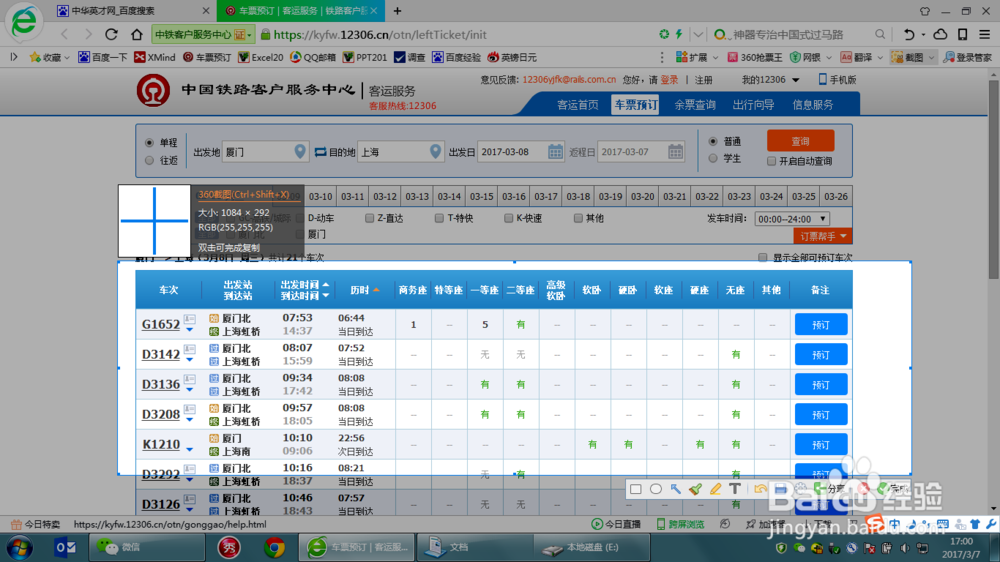The width and height of the screenshot is (1000, 562).
Task: Save the screenshot with the disk icon
Action: click(781, 489)
